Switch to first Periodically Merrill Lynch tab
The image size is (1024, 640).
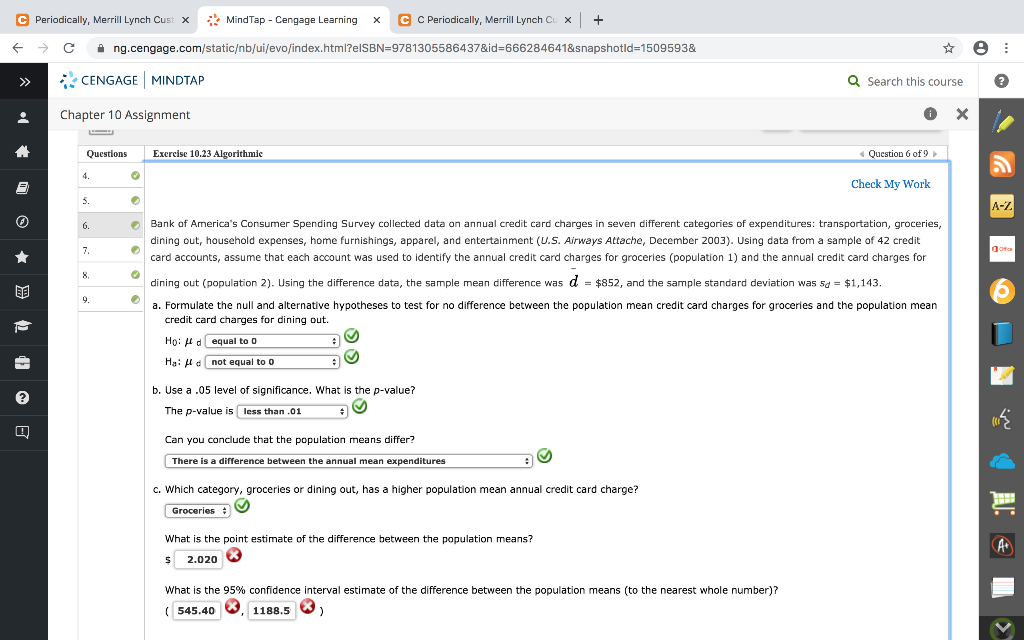tap(101, 20)
